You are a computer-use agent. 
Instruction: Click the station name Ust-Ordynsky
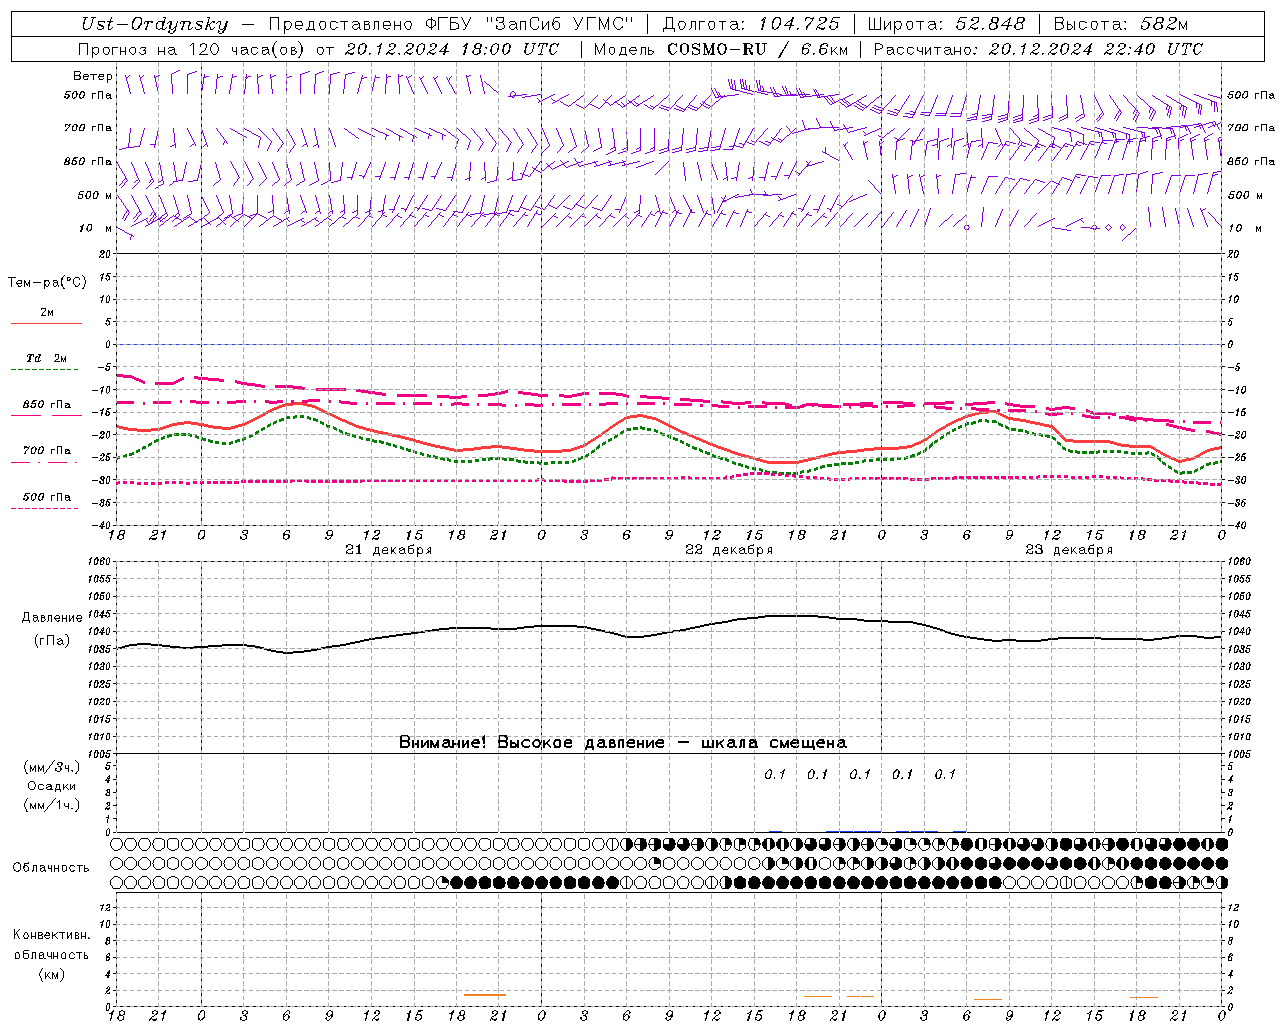[154, 24]
